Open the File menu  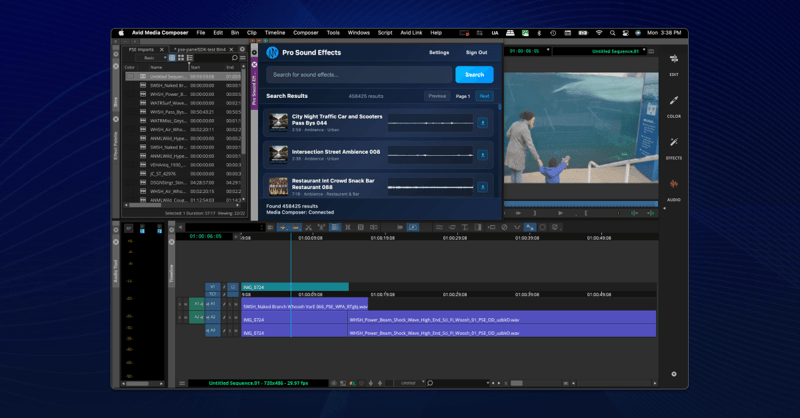(201, 33)
